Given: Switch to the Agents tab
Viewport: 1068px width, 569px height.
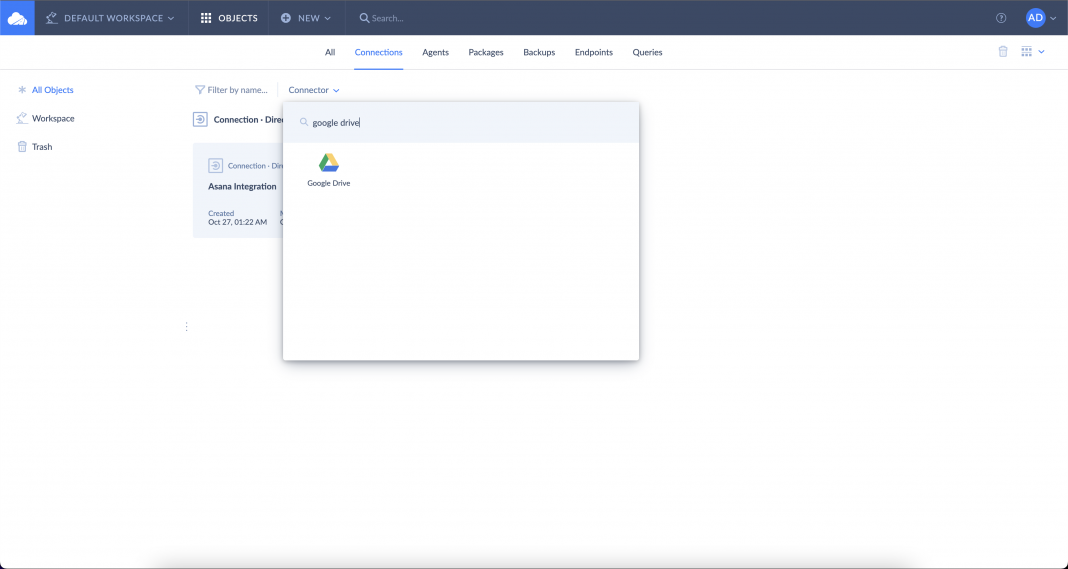Looking at the screenshot, I should (x=435, y=52).
